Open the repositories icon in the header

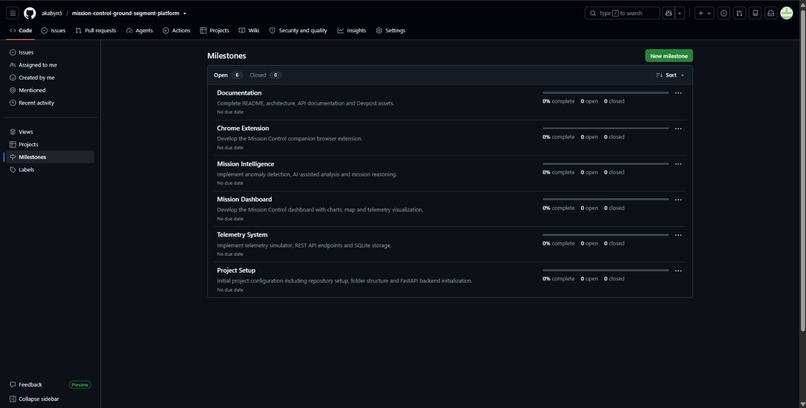(755, 13)
